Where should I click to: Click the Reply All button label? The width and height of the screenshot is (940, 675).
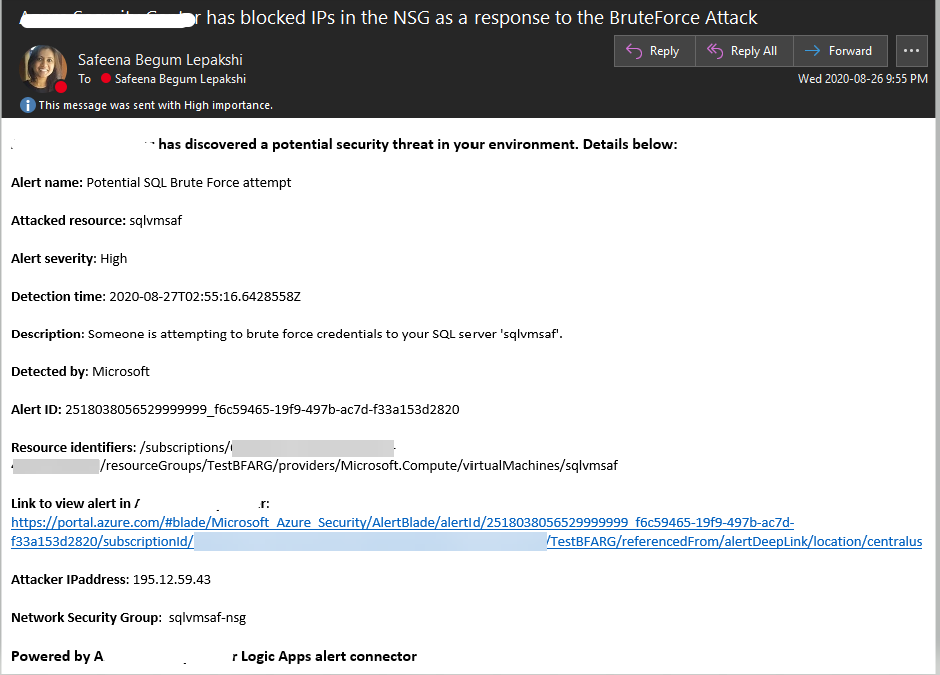click(754, 51)
